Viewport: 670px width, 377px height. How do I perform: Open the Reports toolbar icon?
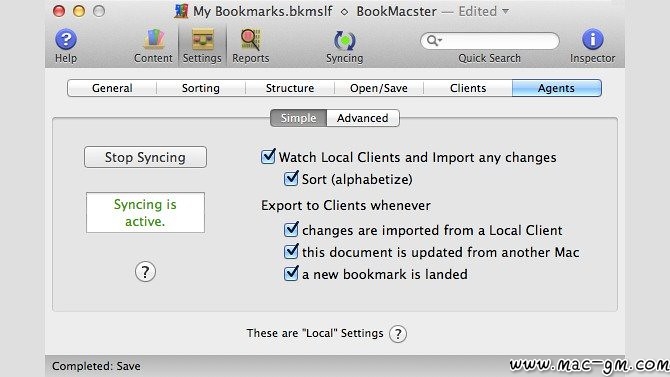point(251,40)
